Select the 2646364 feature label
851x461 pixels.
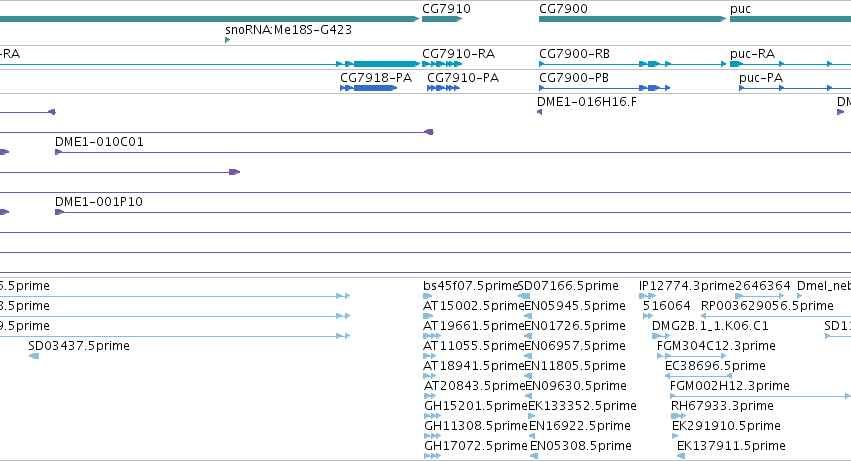click(x=763, y=286)
